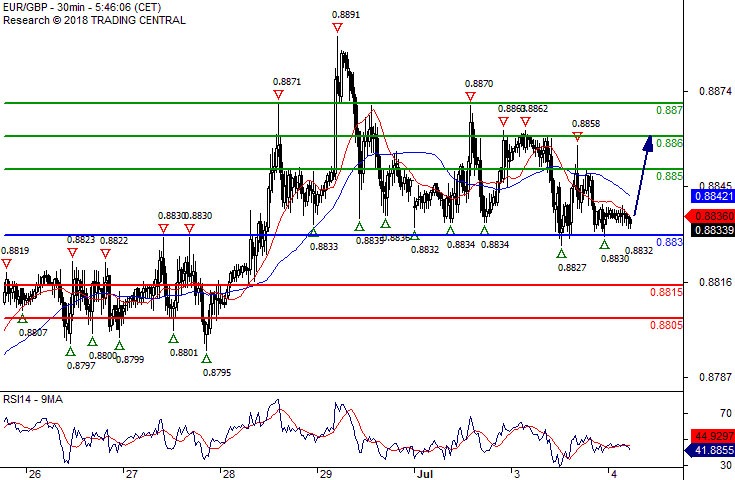Click the red 0.8815 support level label

pos(666,292)
